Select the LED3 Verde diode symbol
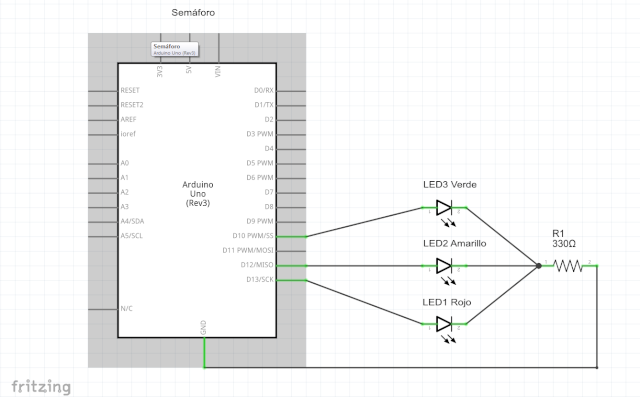Image resolution: width=640 pixels, height=397 pixels. (x=444, y=208)
